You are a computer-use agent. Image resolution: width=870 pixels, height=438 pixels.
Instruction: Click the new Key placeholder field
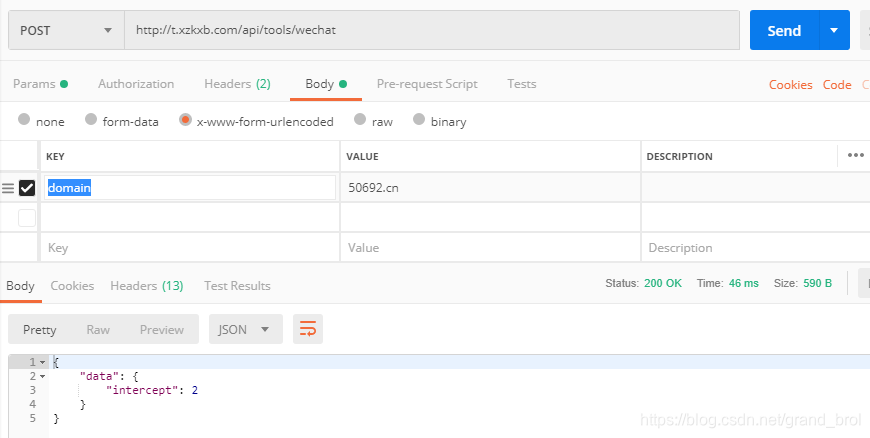pos(190,248)
